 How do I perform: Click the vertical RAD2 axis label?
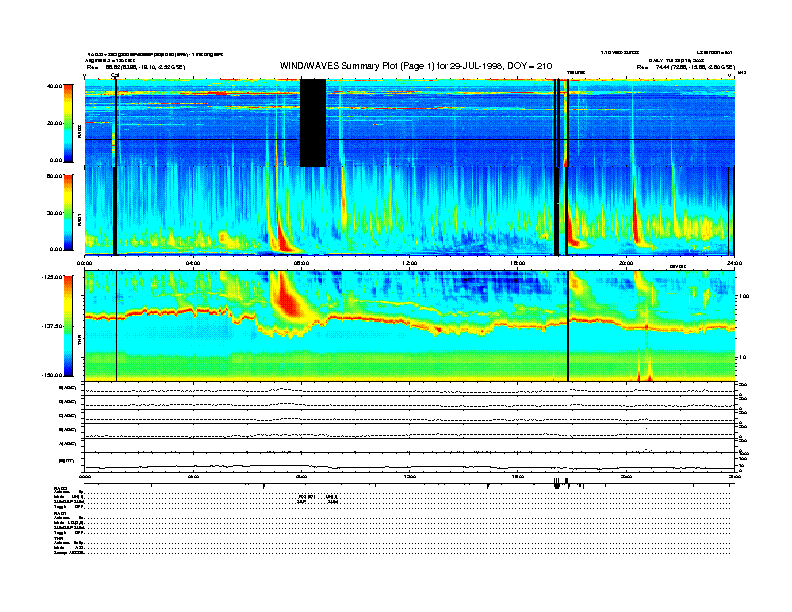[x=79, y=132]
